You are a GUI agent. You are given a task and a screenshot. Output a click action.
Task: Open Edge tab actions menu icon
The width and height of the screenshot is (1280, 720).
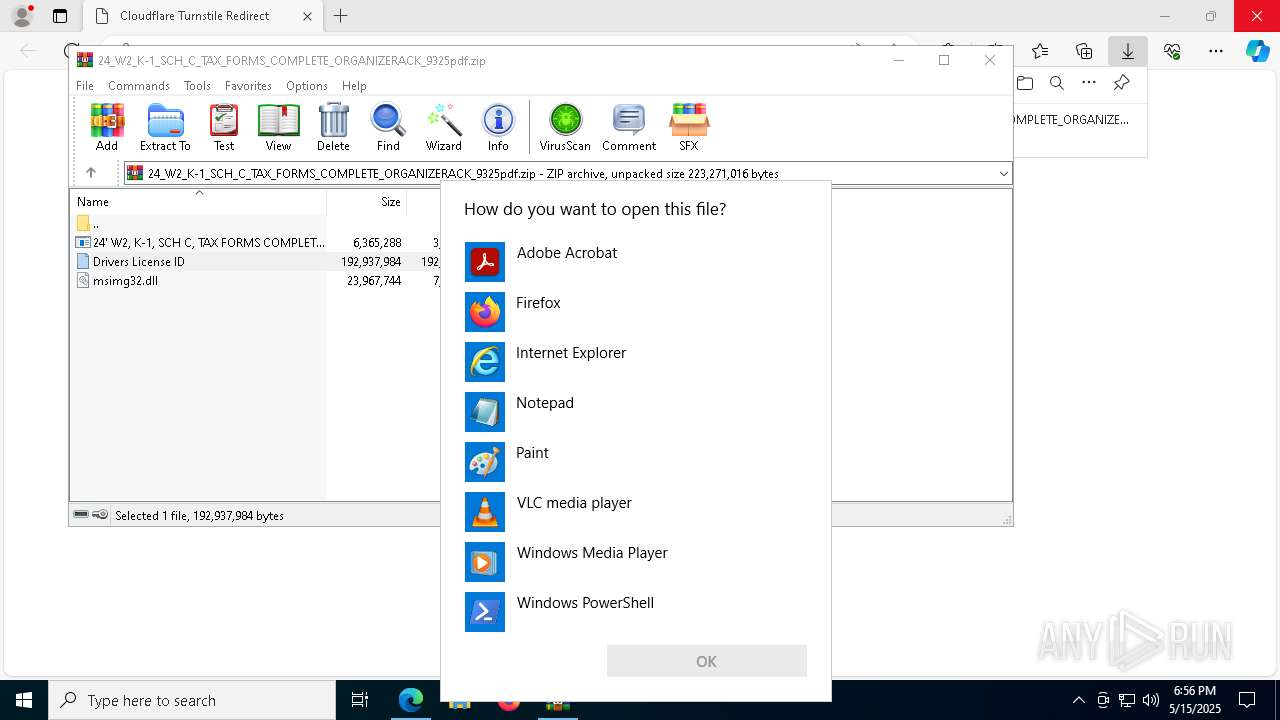[x=60, y=16]
